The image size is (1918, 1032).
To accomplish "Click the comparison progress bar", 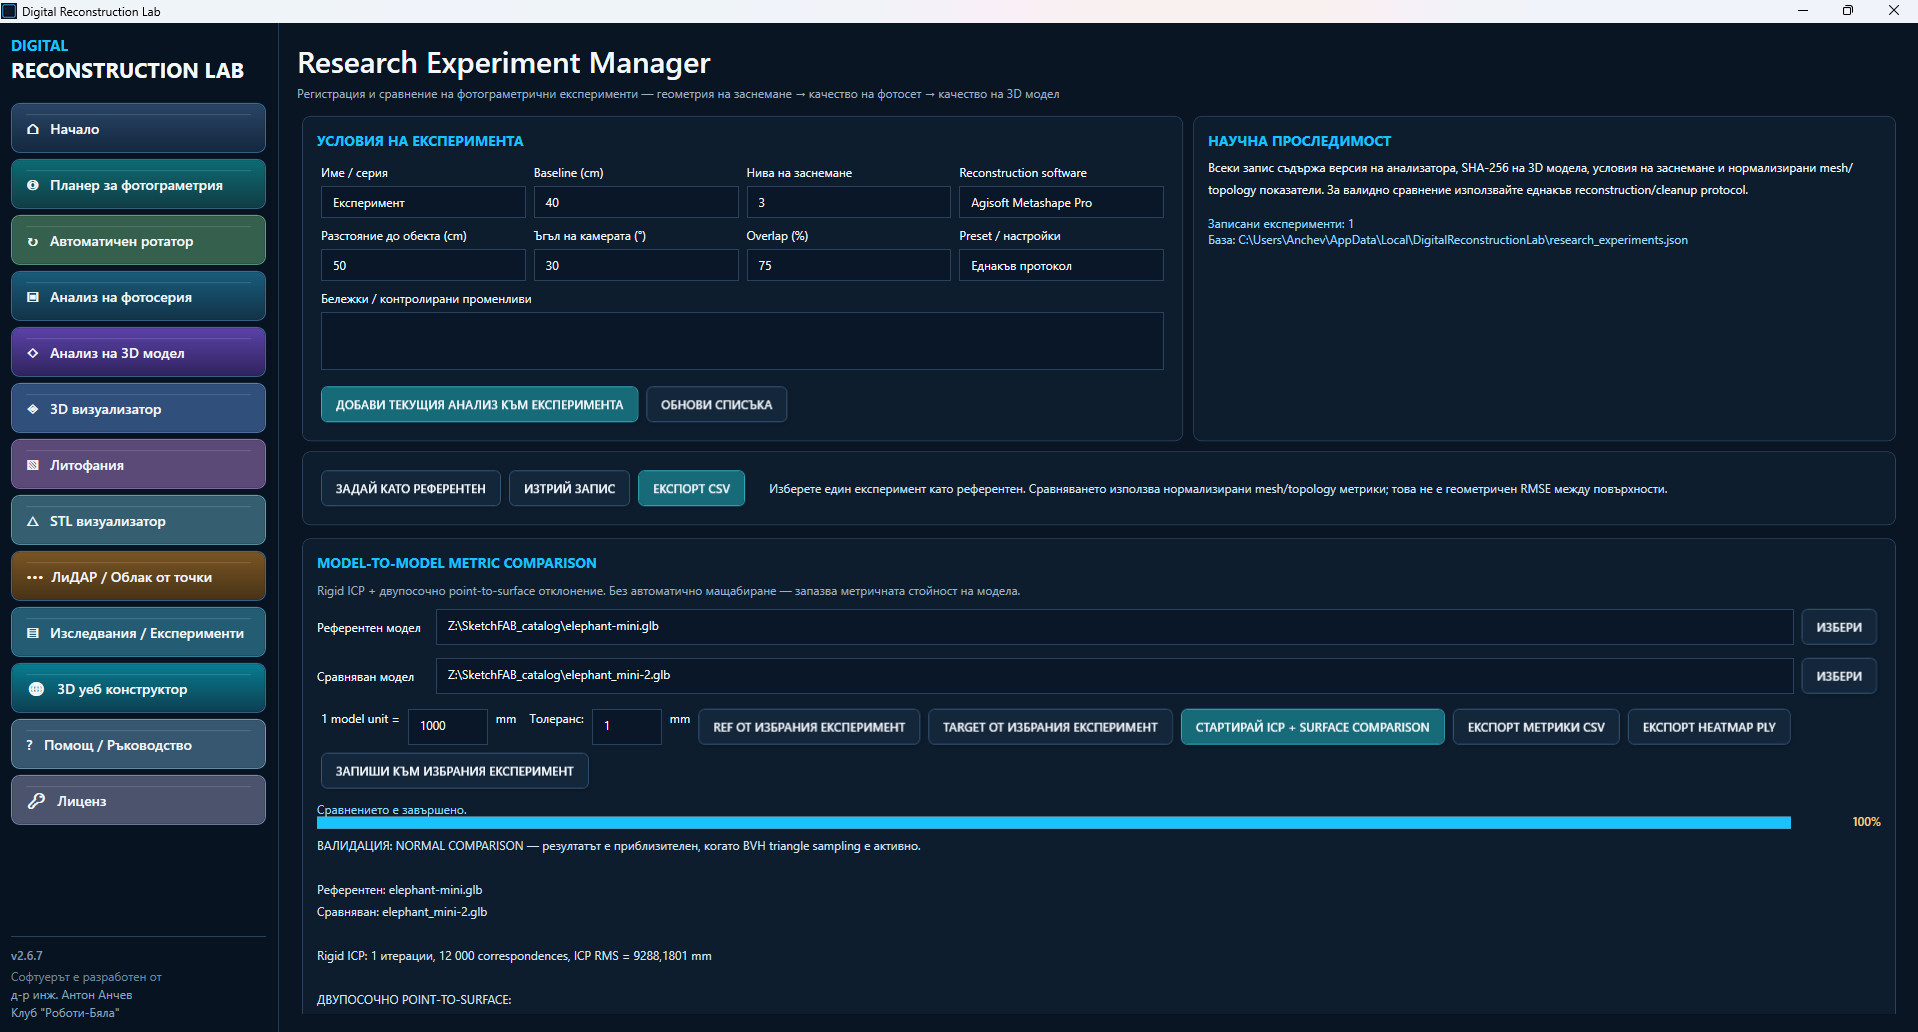I will (1054, 823).
